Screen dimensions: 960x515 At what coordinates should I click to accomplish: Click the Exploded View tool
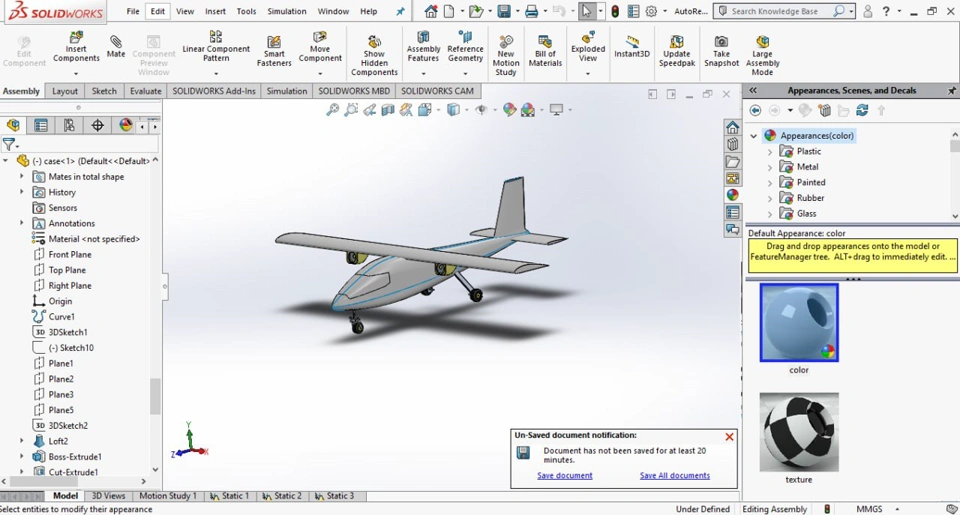click(588, 47)
